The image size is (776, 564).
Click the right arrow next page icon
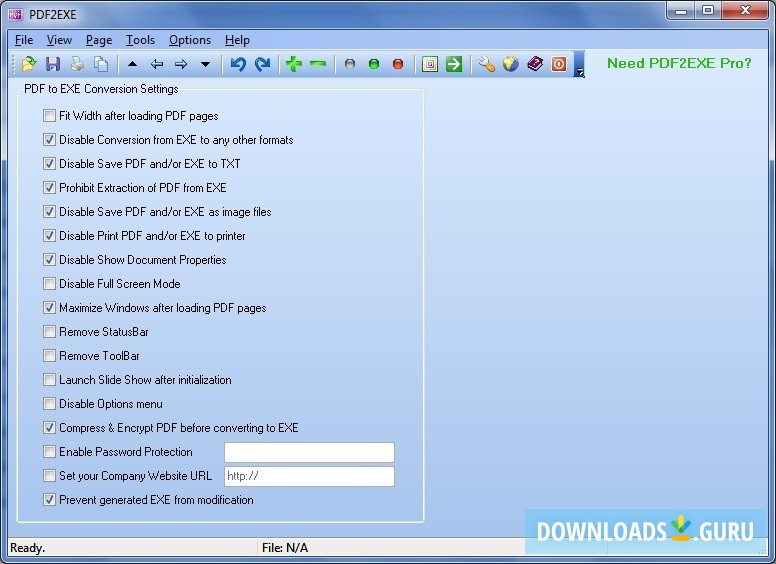point(181,64)
